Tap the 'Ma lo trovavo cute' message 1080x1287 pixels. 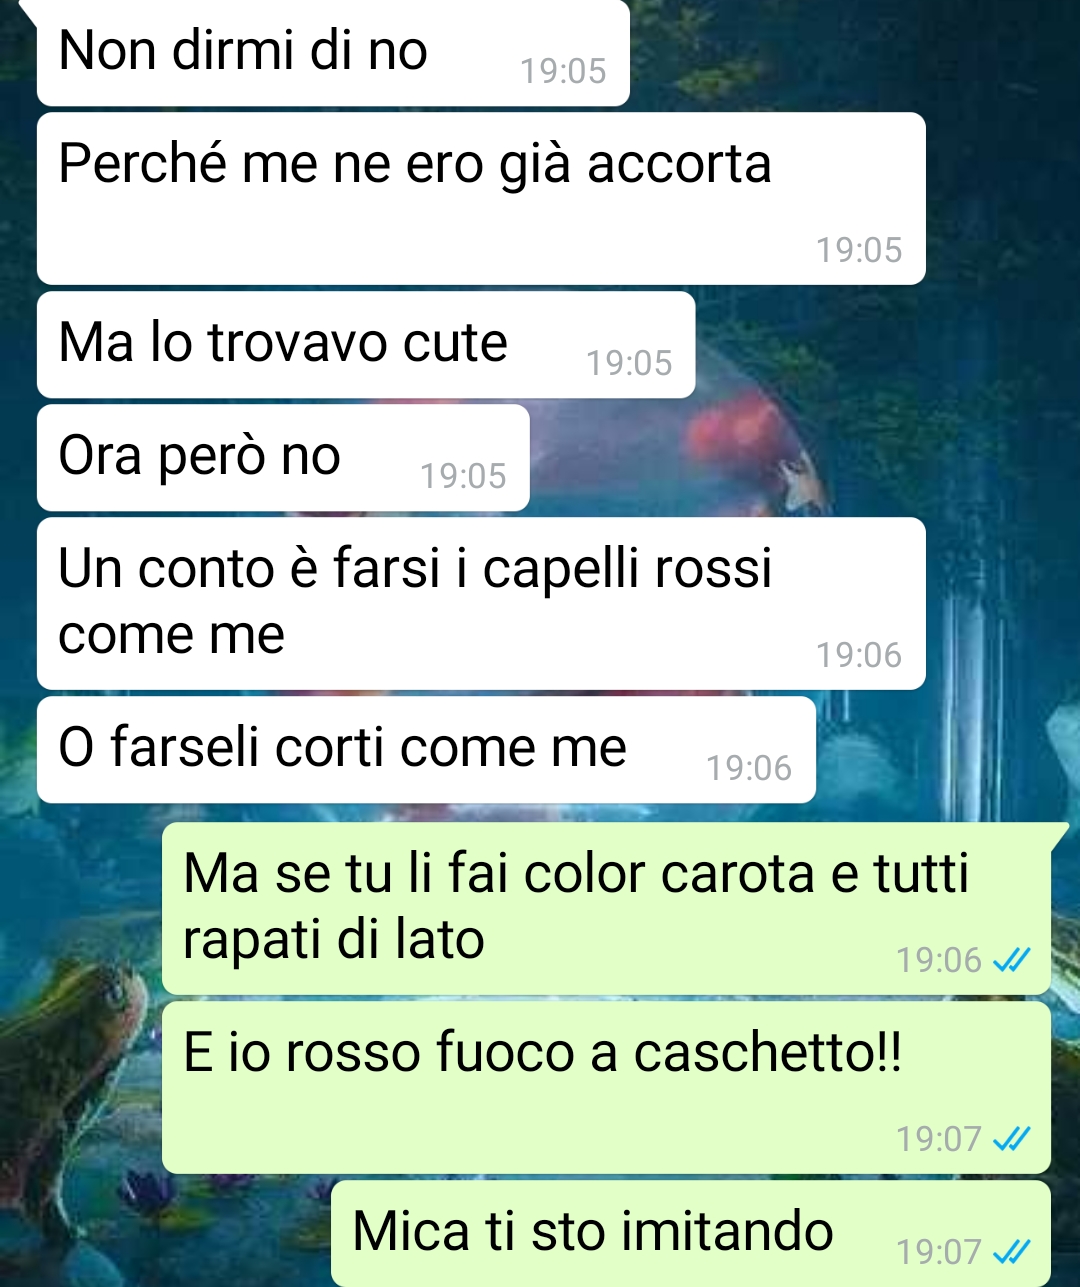point(366,345)
